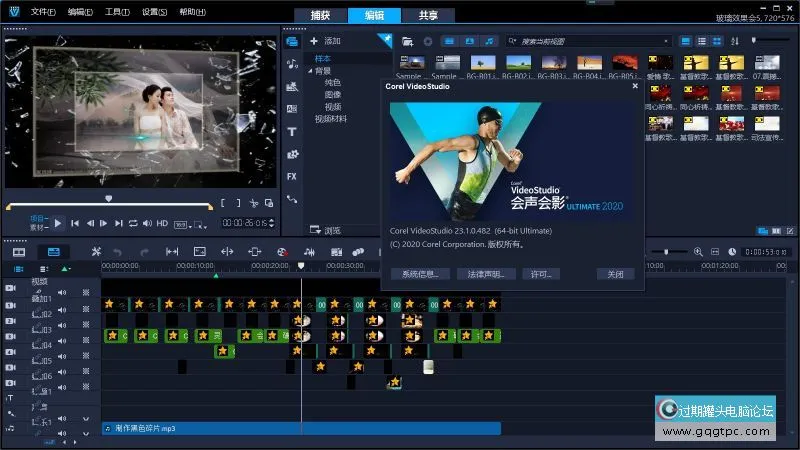Open the Title (T) library panel
Image resolution: width=800 pixels, height=450 pixels.
pos(292,131)
